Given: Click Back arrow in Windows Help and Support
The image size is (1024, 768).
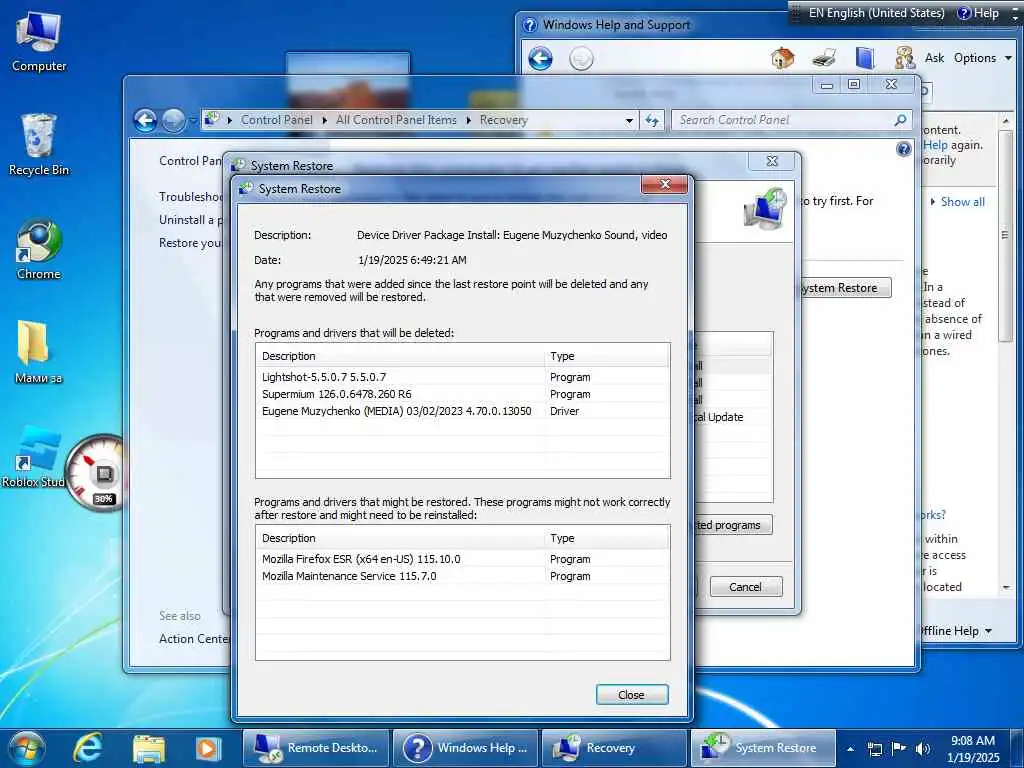Looking at the screenshot, I should tap(541, 59).
